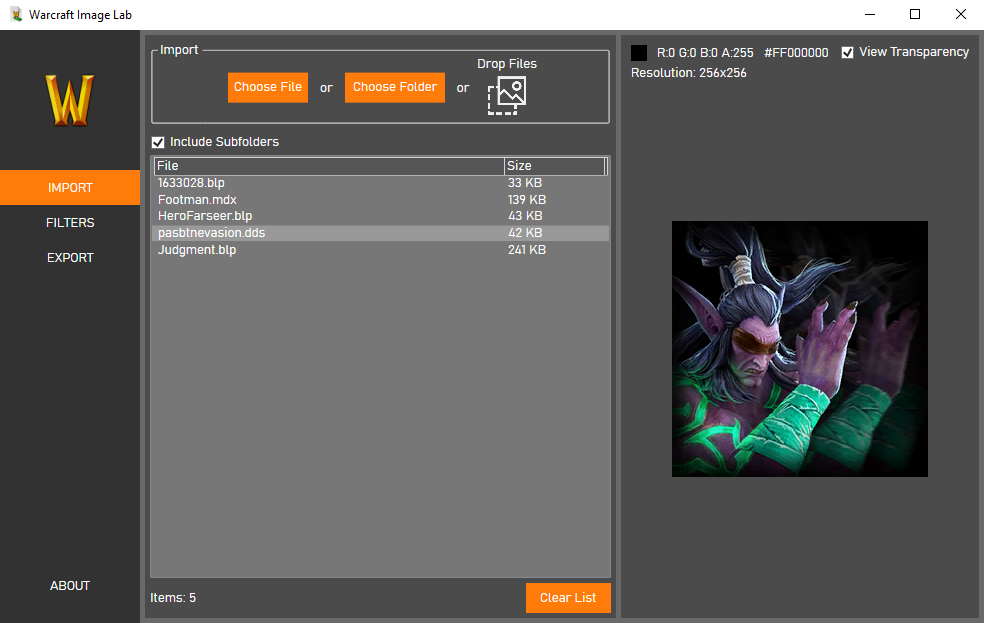Click the black pixel color swatch

point(639,53)
